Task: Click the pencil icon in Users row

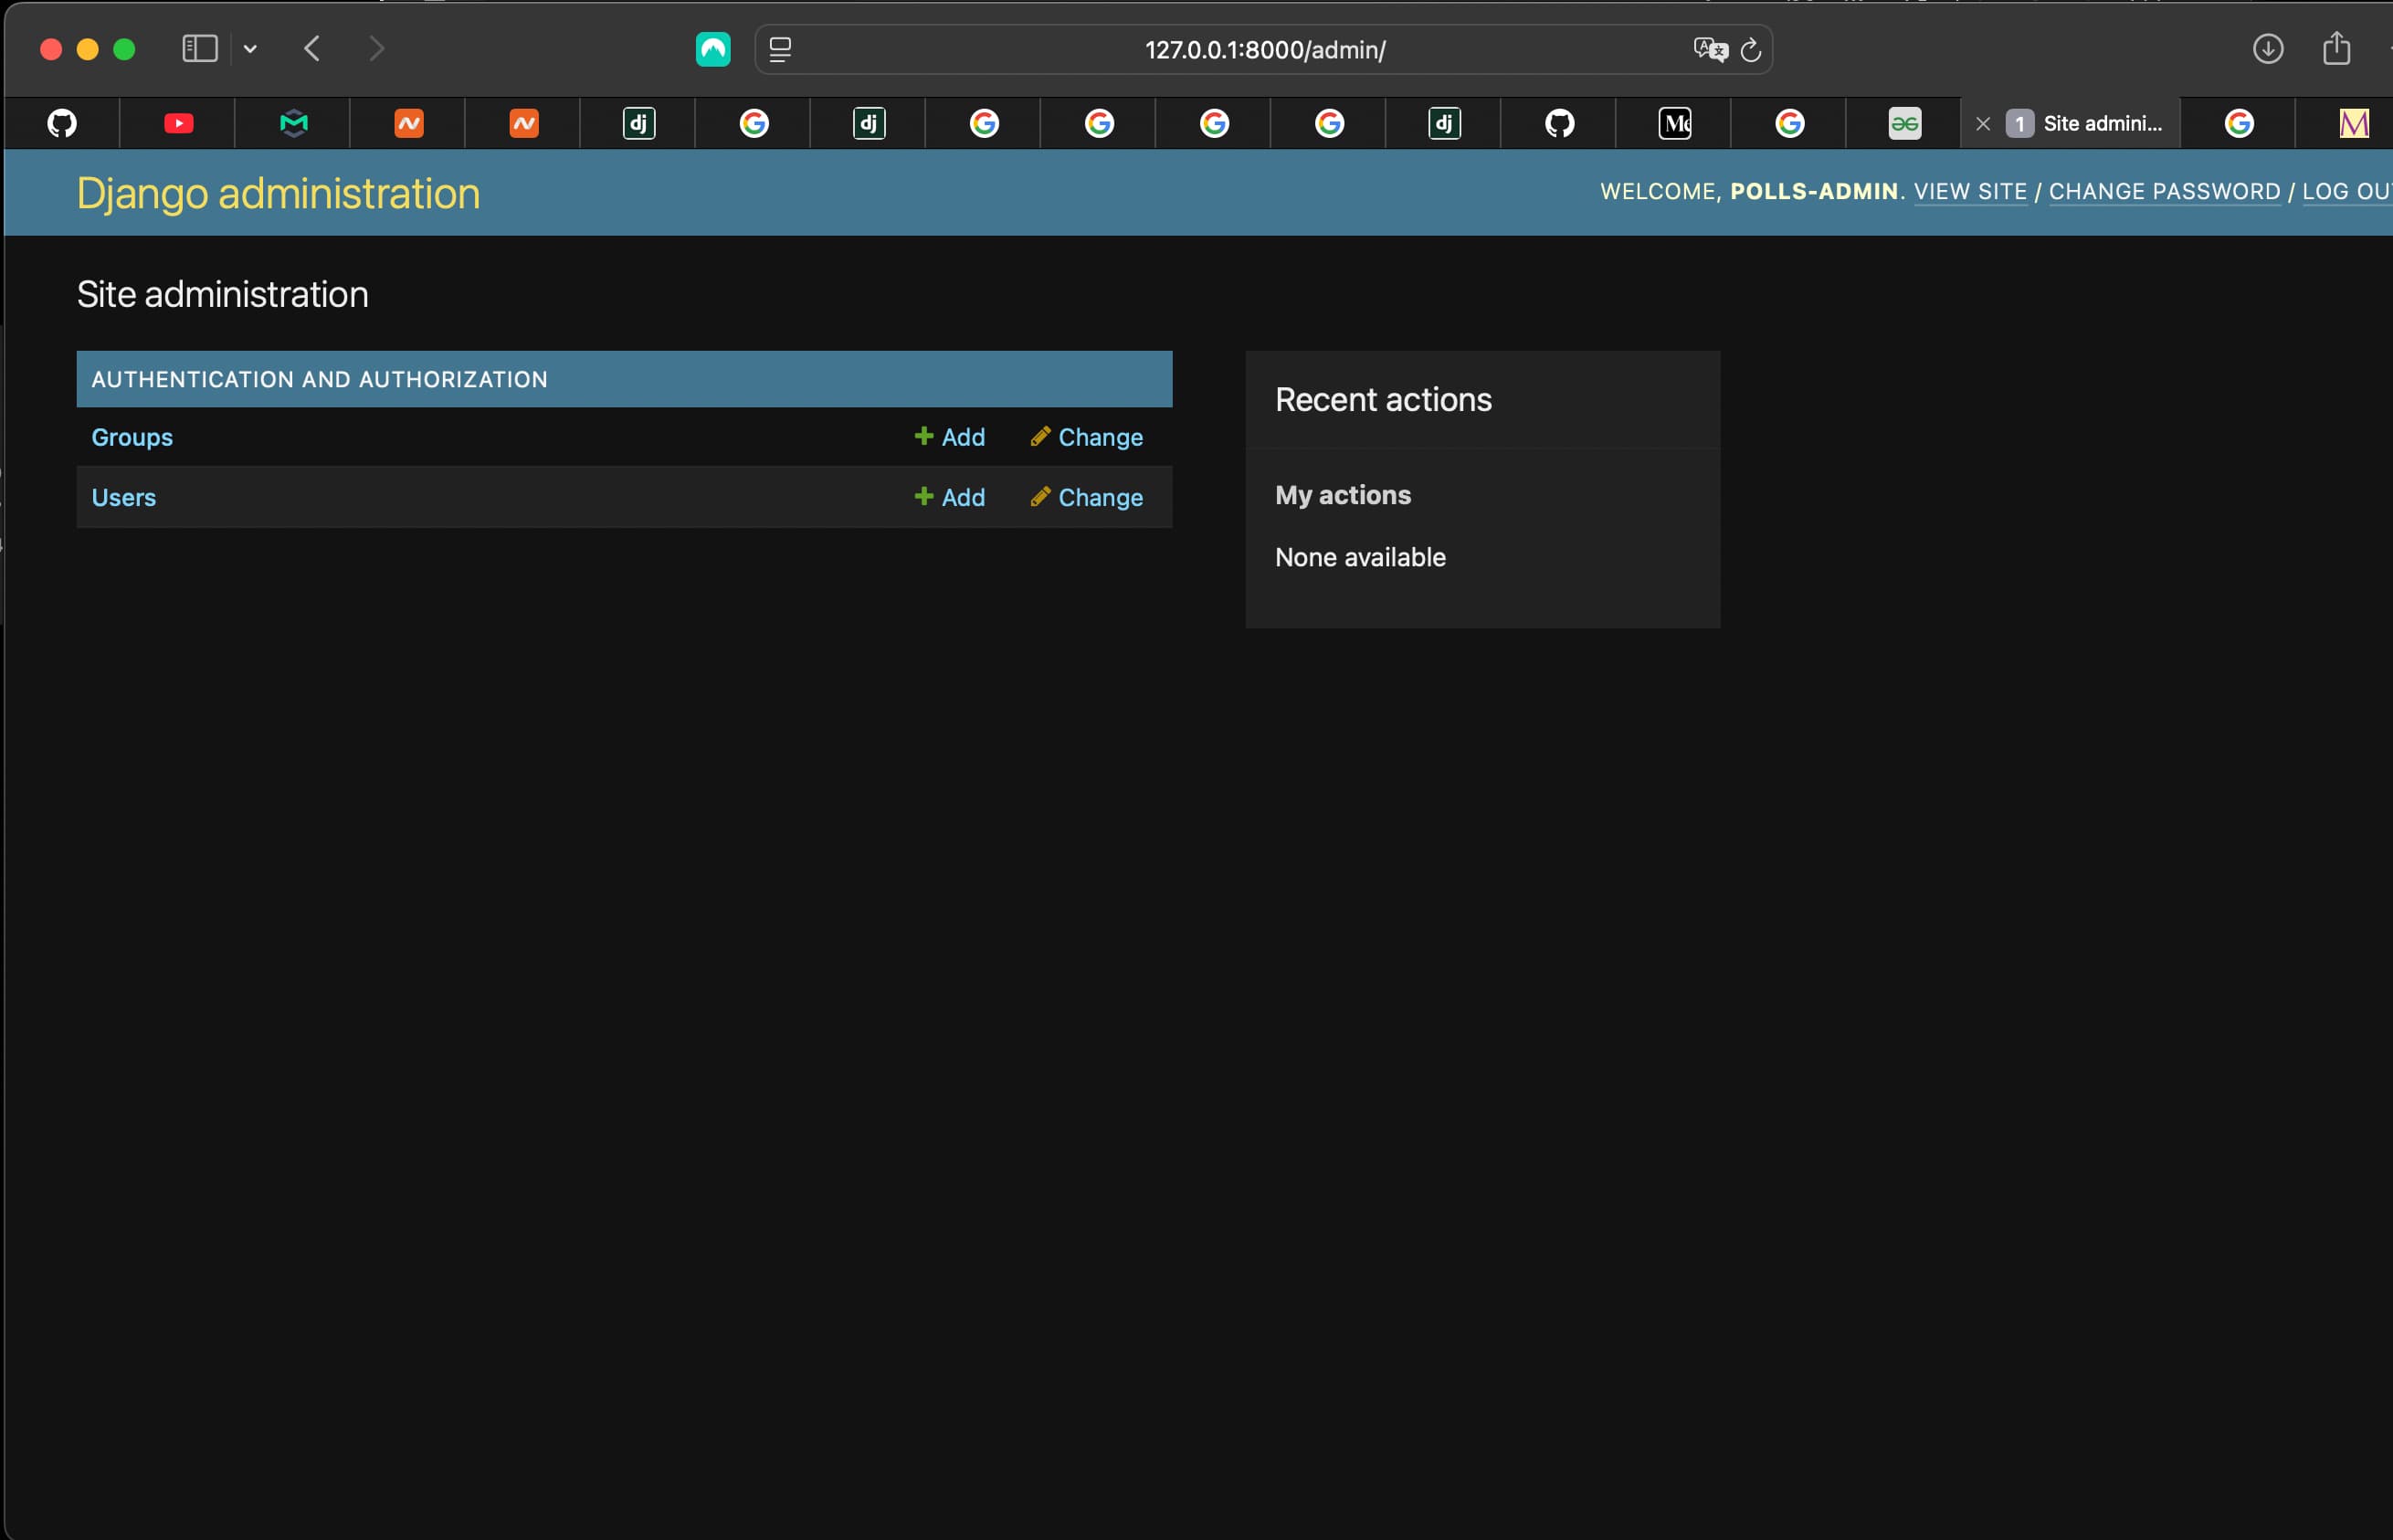Action: (1040, 496)
